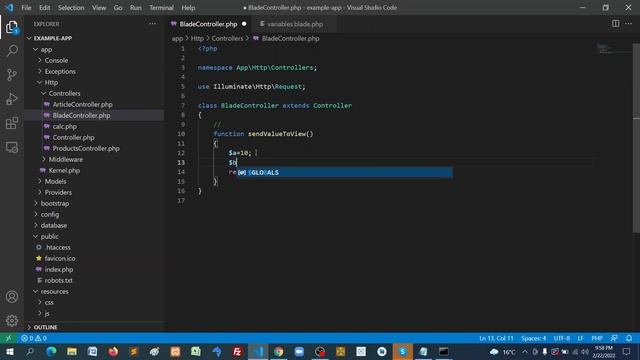This screenshot has height=360, width=640.
Task: Expand the OUTLINE section
Action: pos(45,327)
